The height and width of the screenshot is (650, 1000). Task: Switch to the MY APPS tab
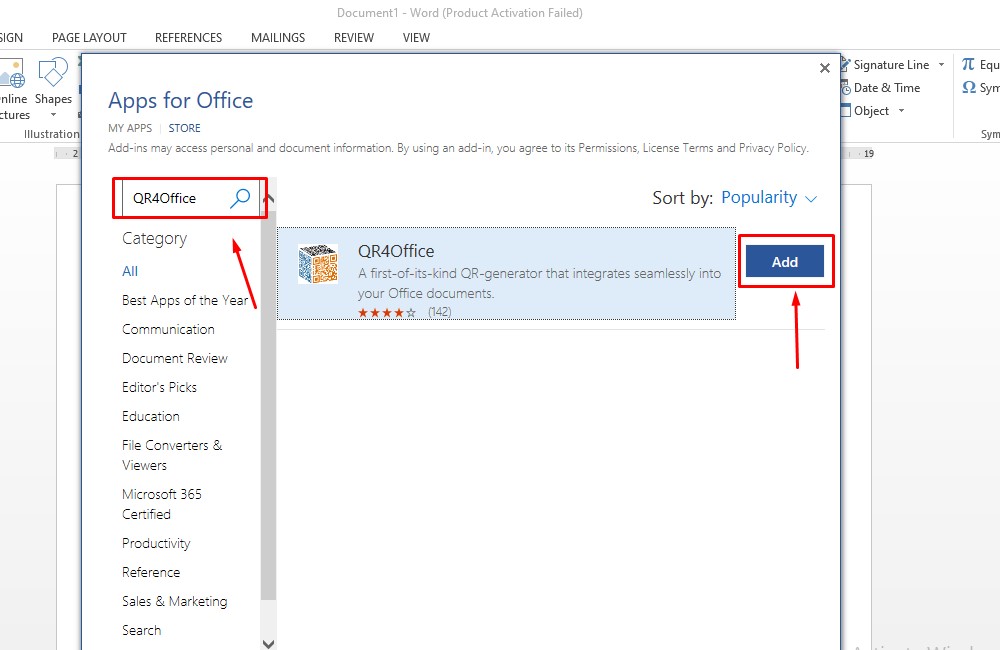coord(129,128)
